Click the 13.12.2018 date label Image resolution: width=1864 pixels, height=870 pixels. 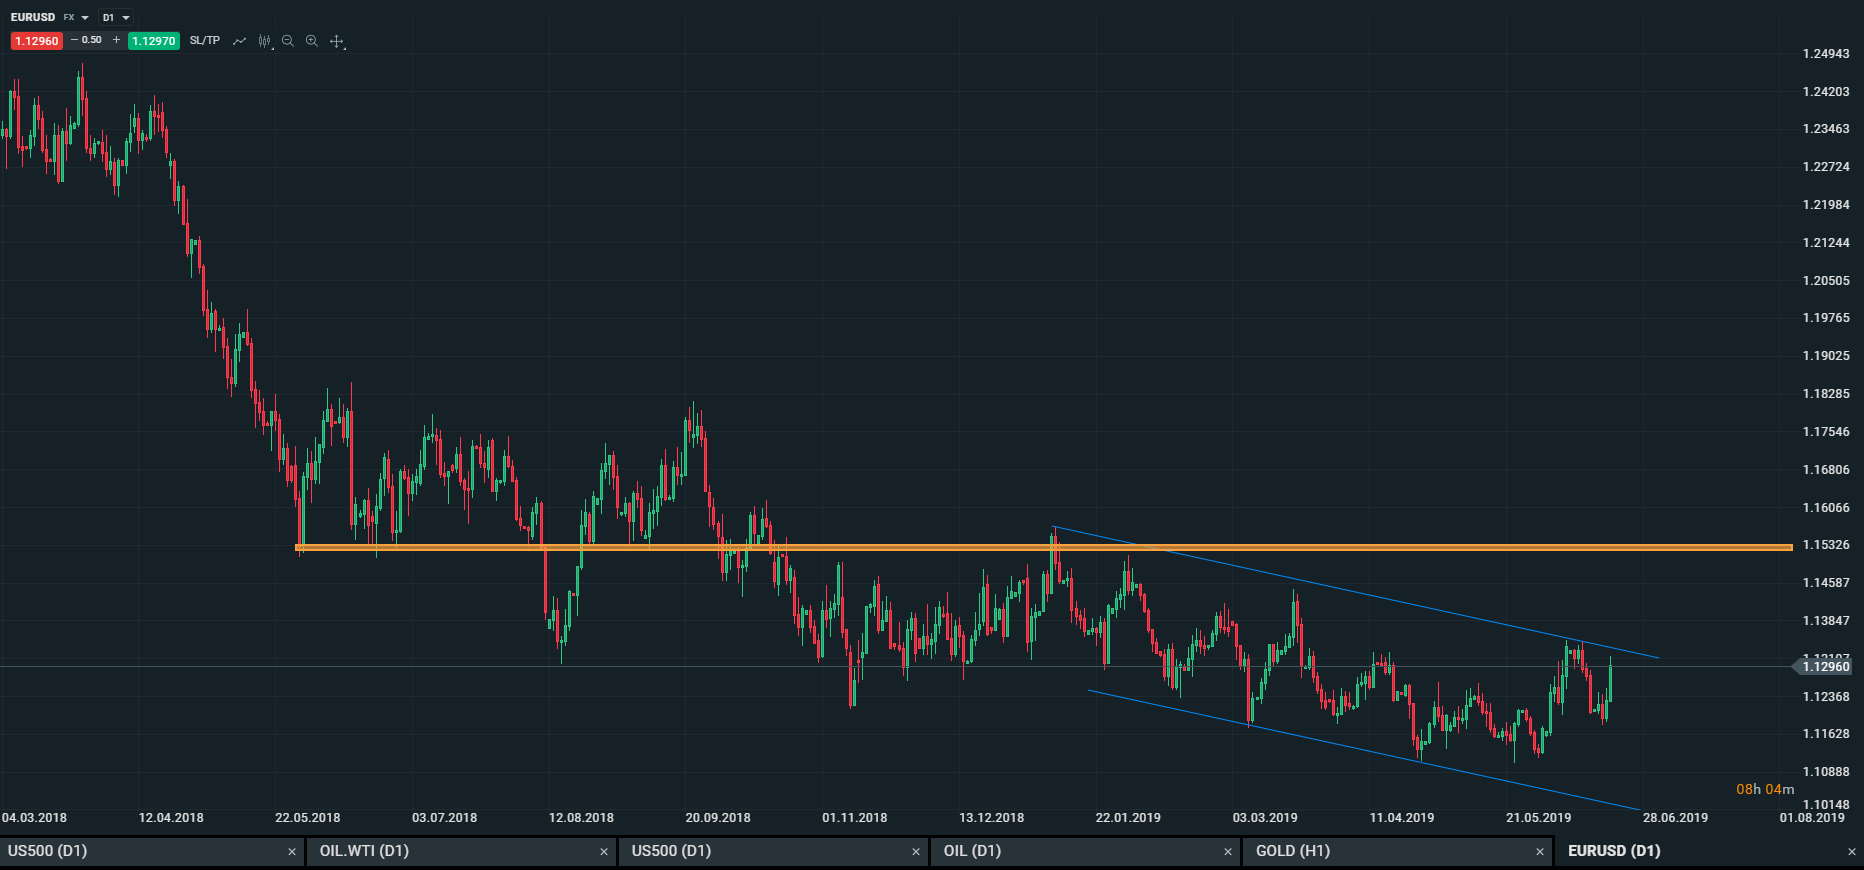pos(992,818)
